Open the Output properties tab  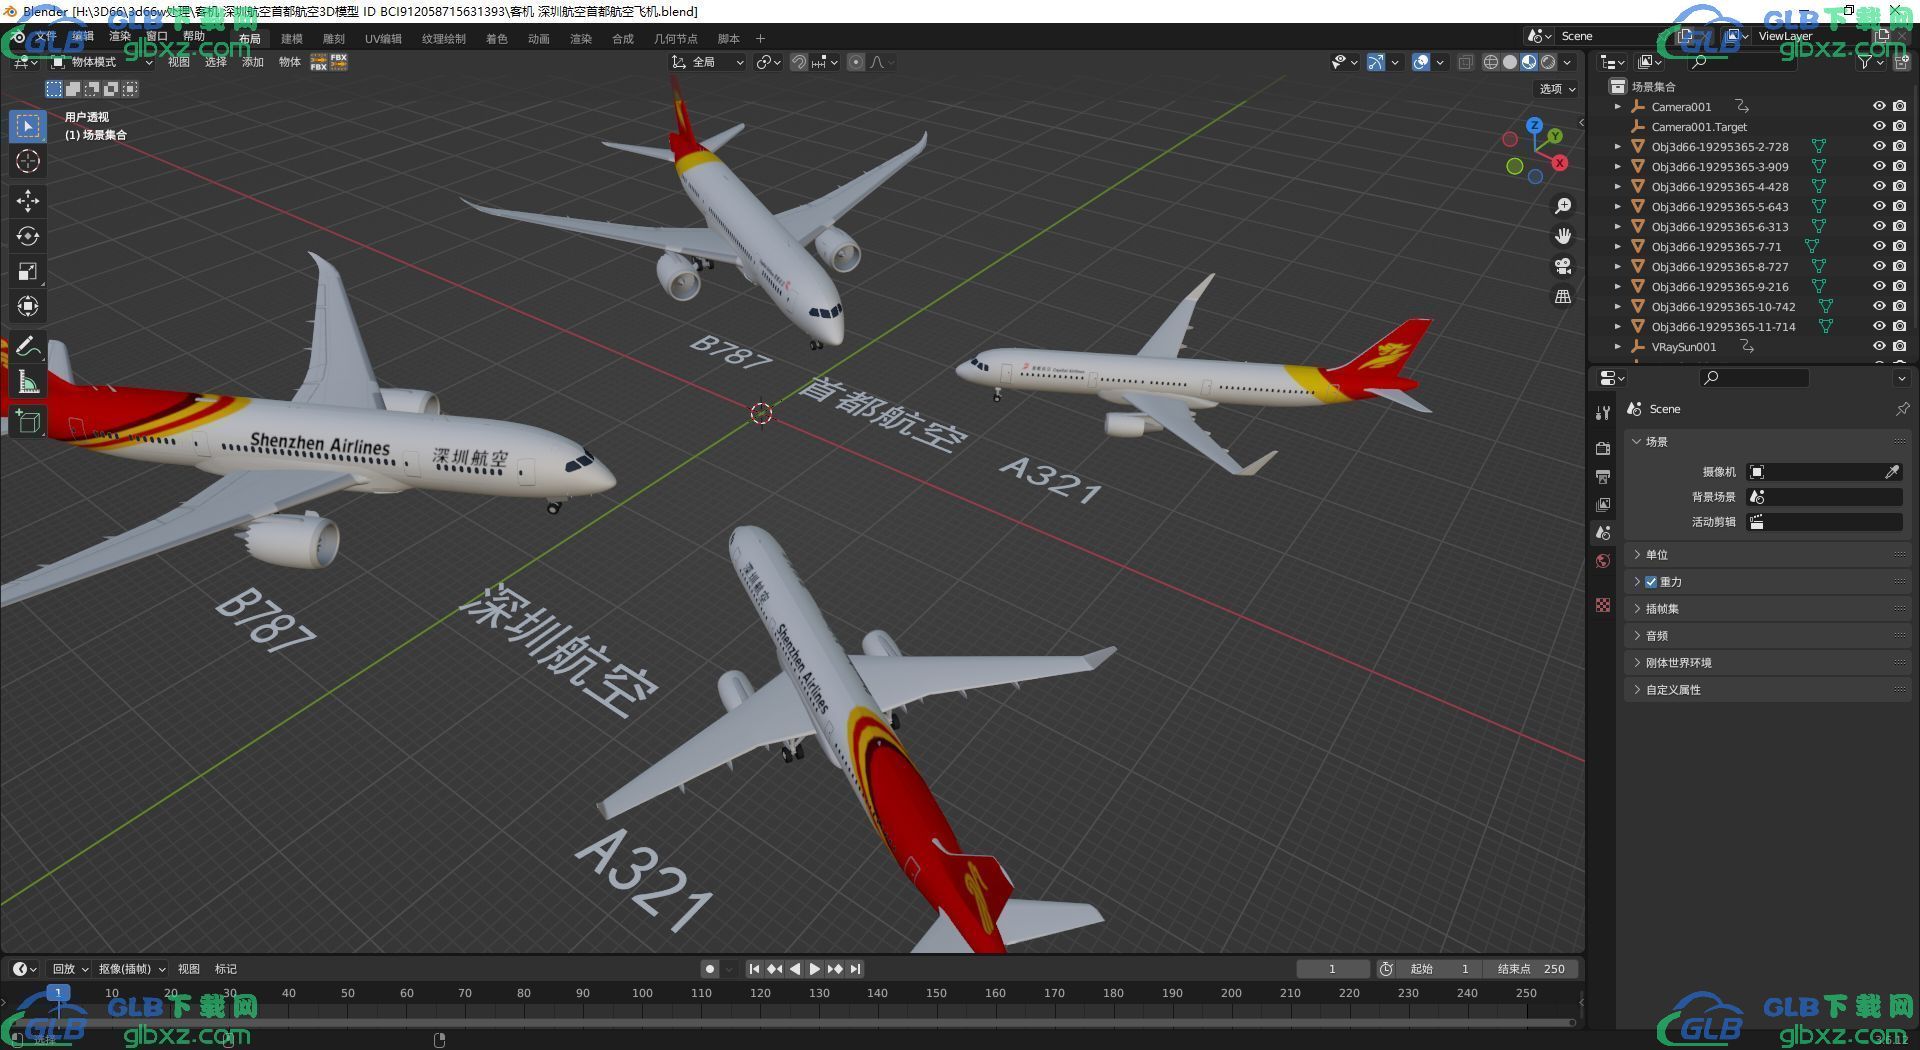(1603, 476)
